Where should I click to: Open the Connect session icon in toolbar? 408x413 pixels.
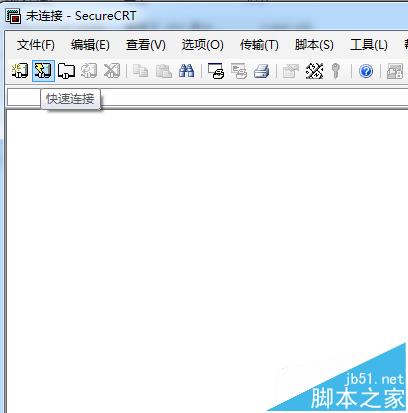[20, 71]
